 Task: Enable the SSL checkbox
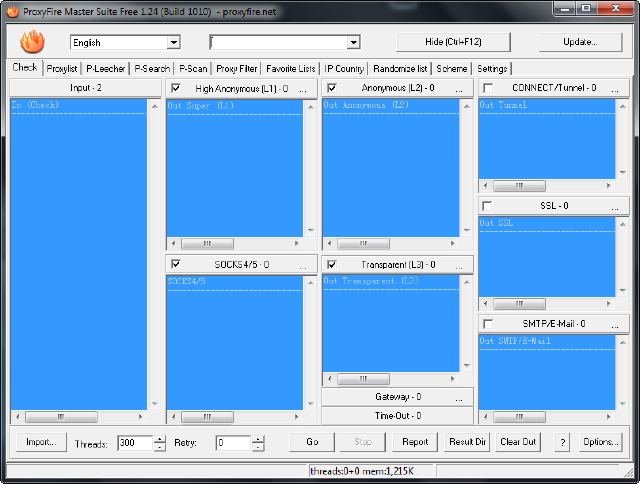487,206
